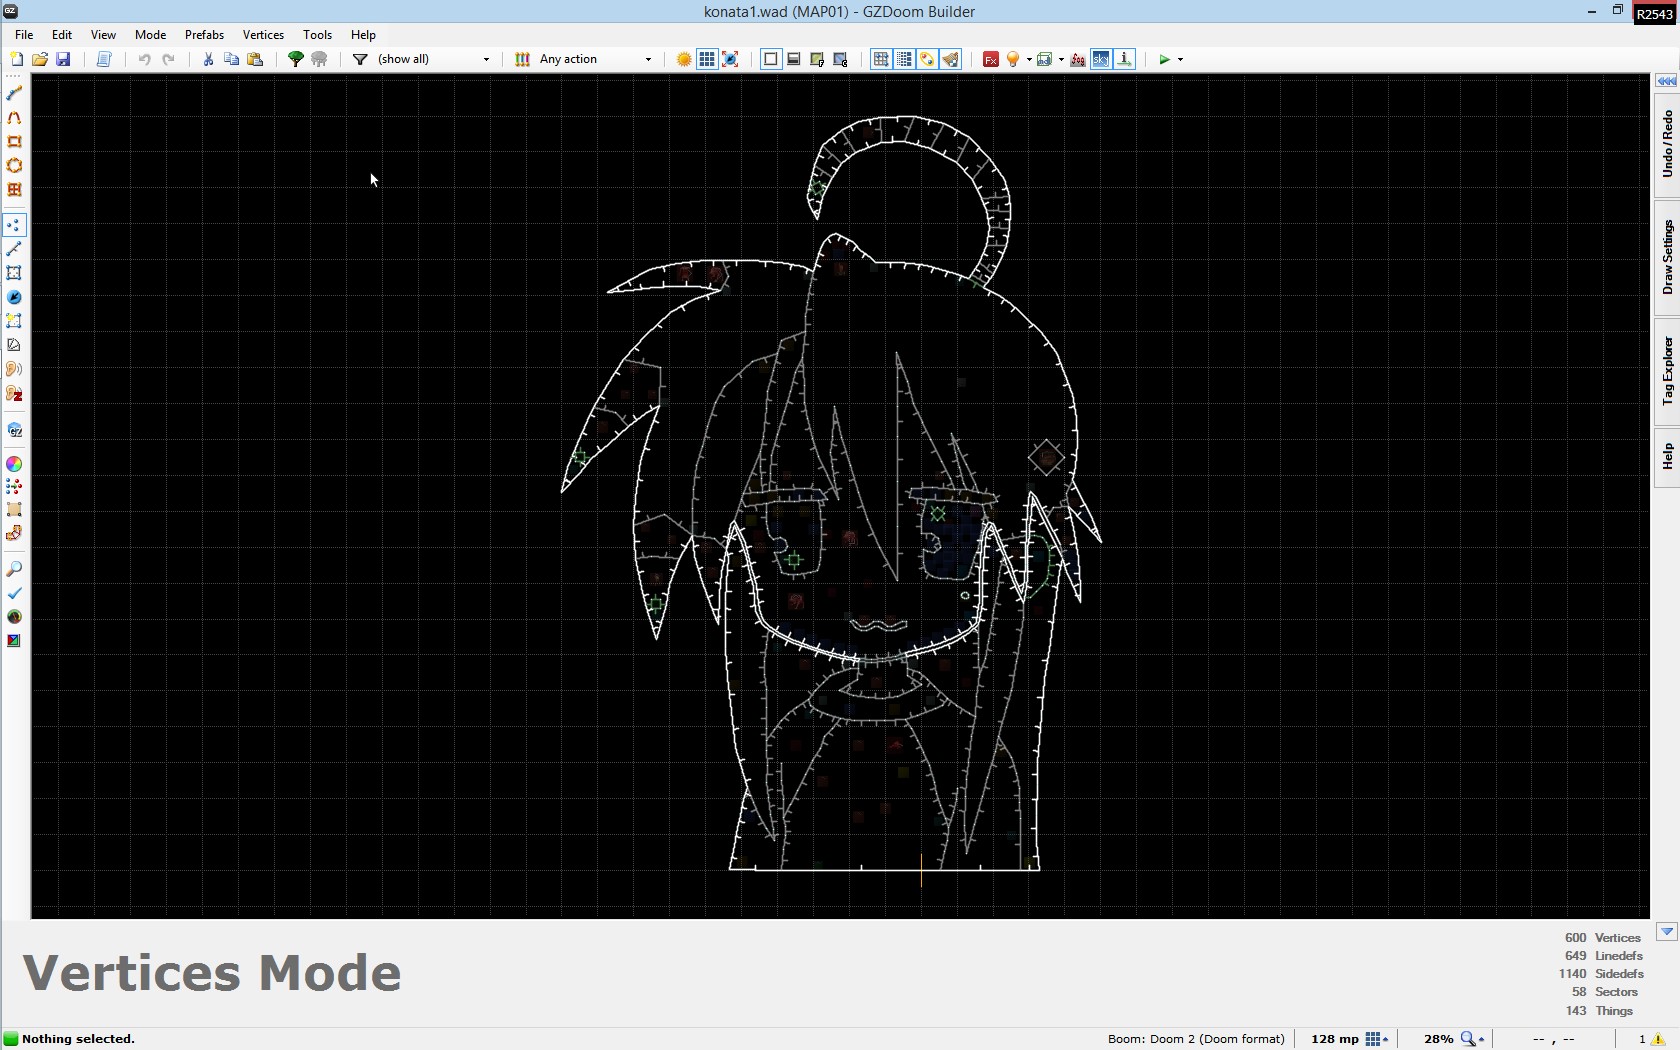The height and width of the screenshot is (1050, 1680).
Task: Open grid size selector in status bar
Action: [1377, 1039]
